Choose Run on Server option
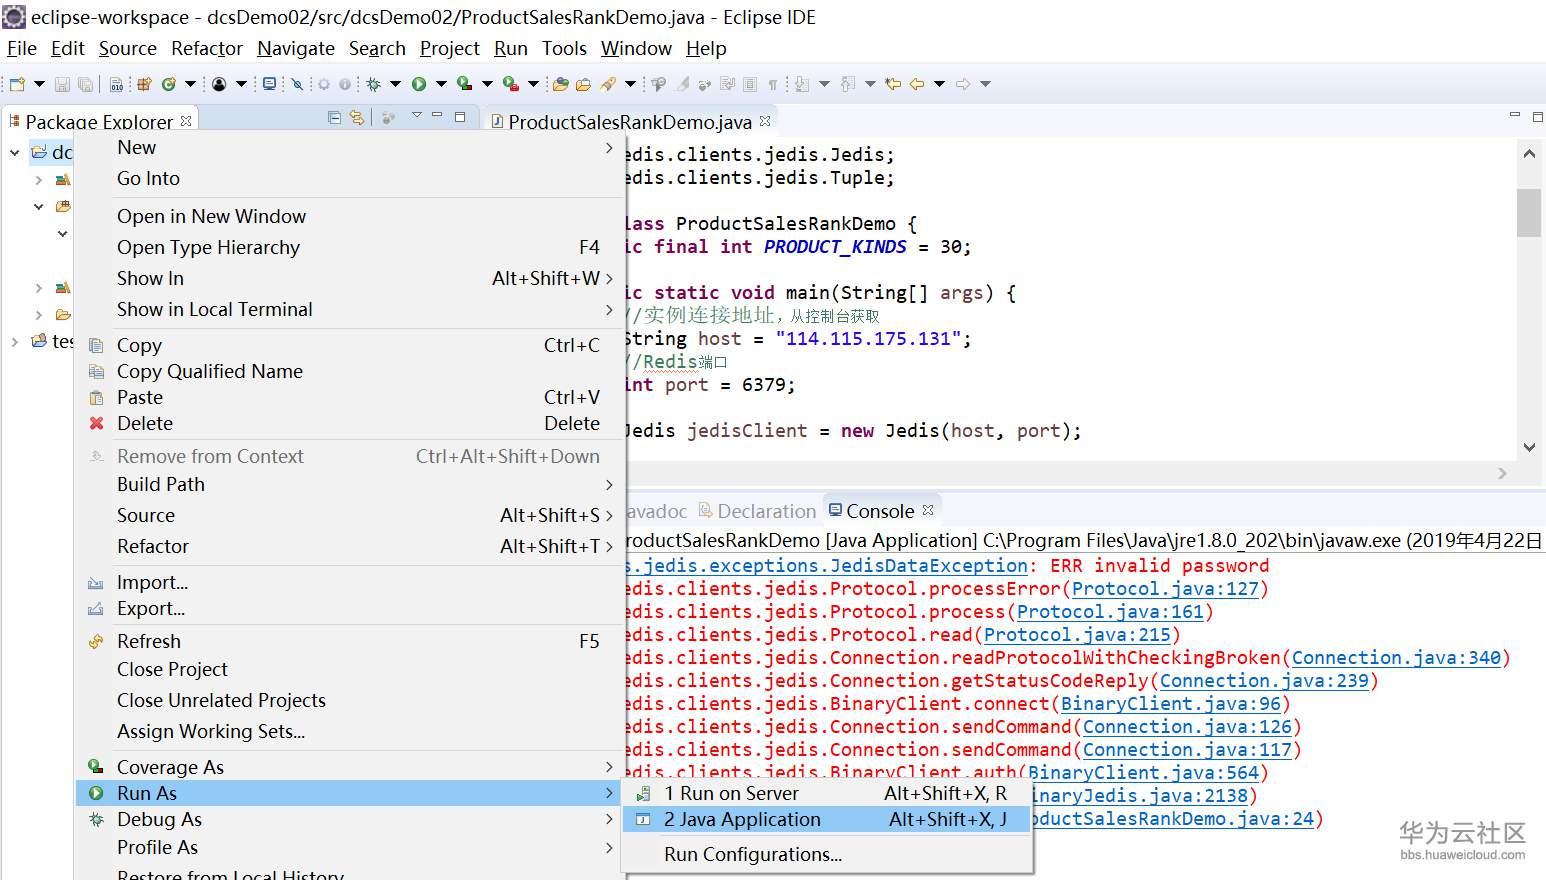This screenshot has width=1546, height=880. (826, 793)
